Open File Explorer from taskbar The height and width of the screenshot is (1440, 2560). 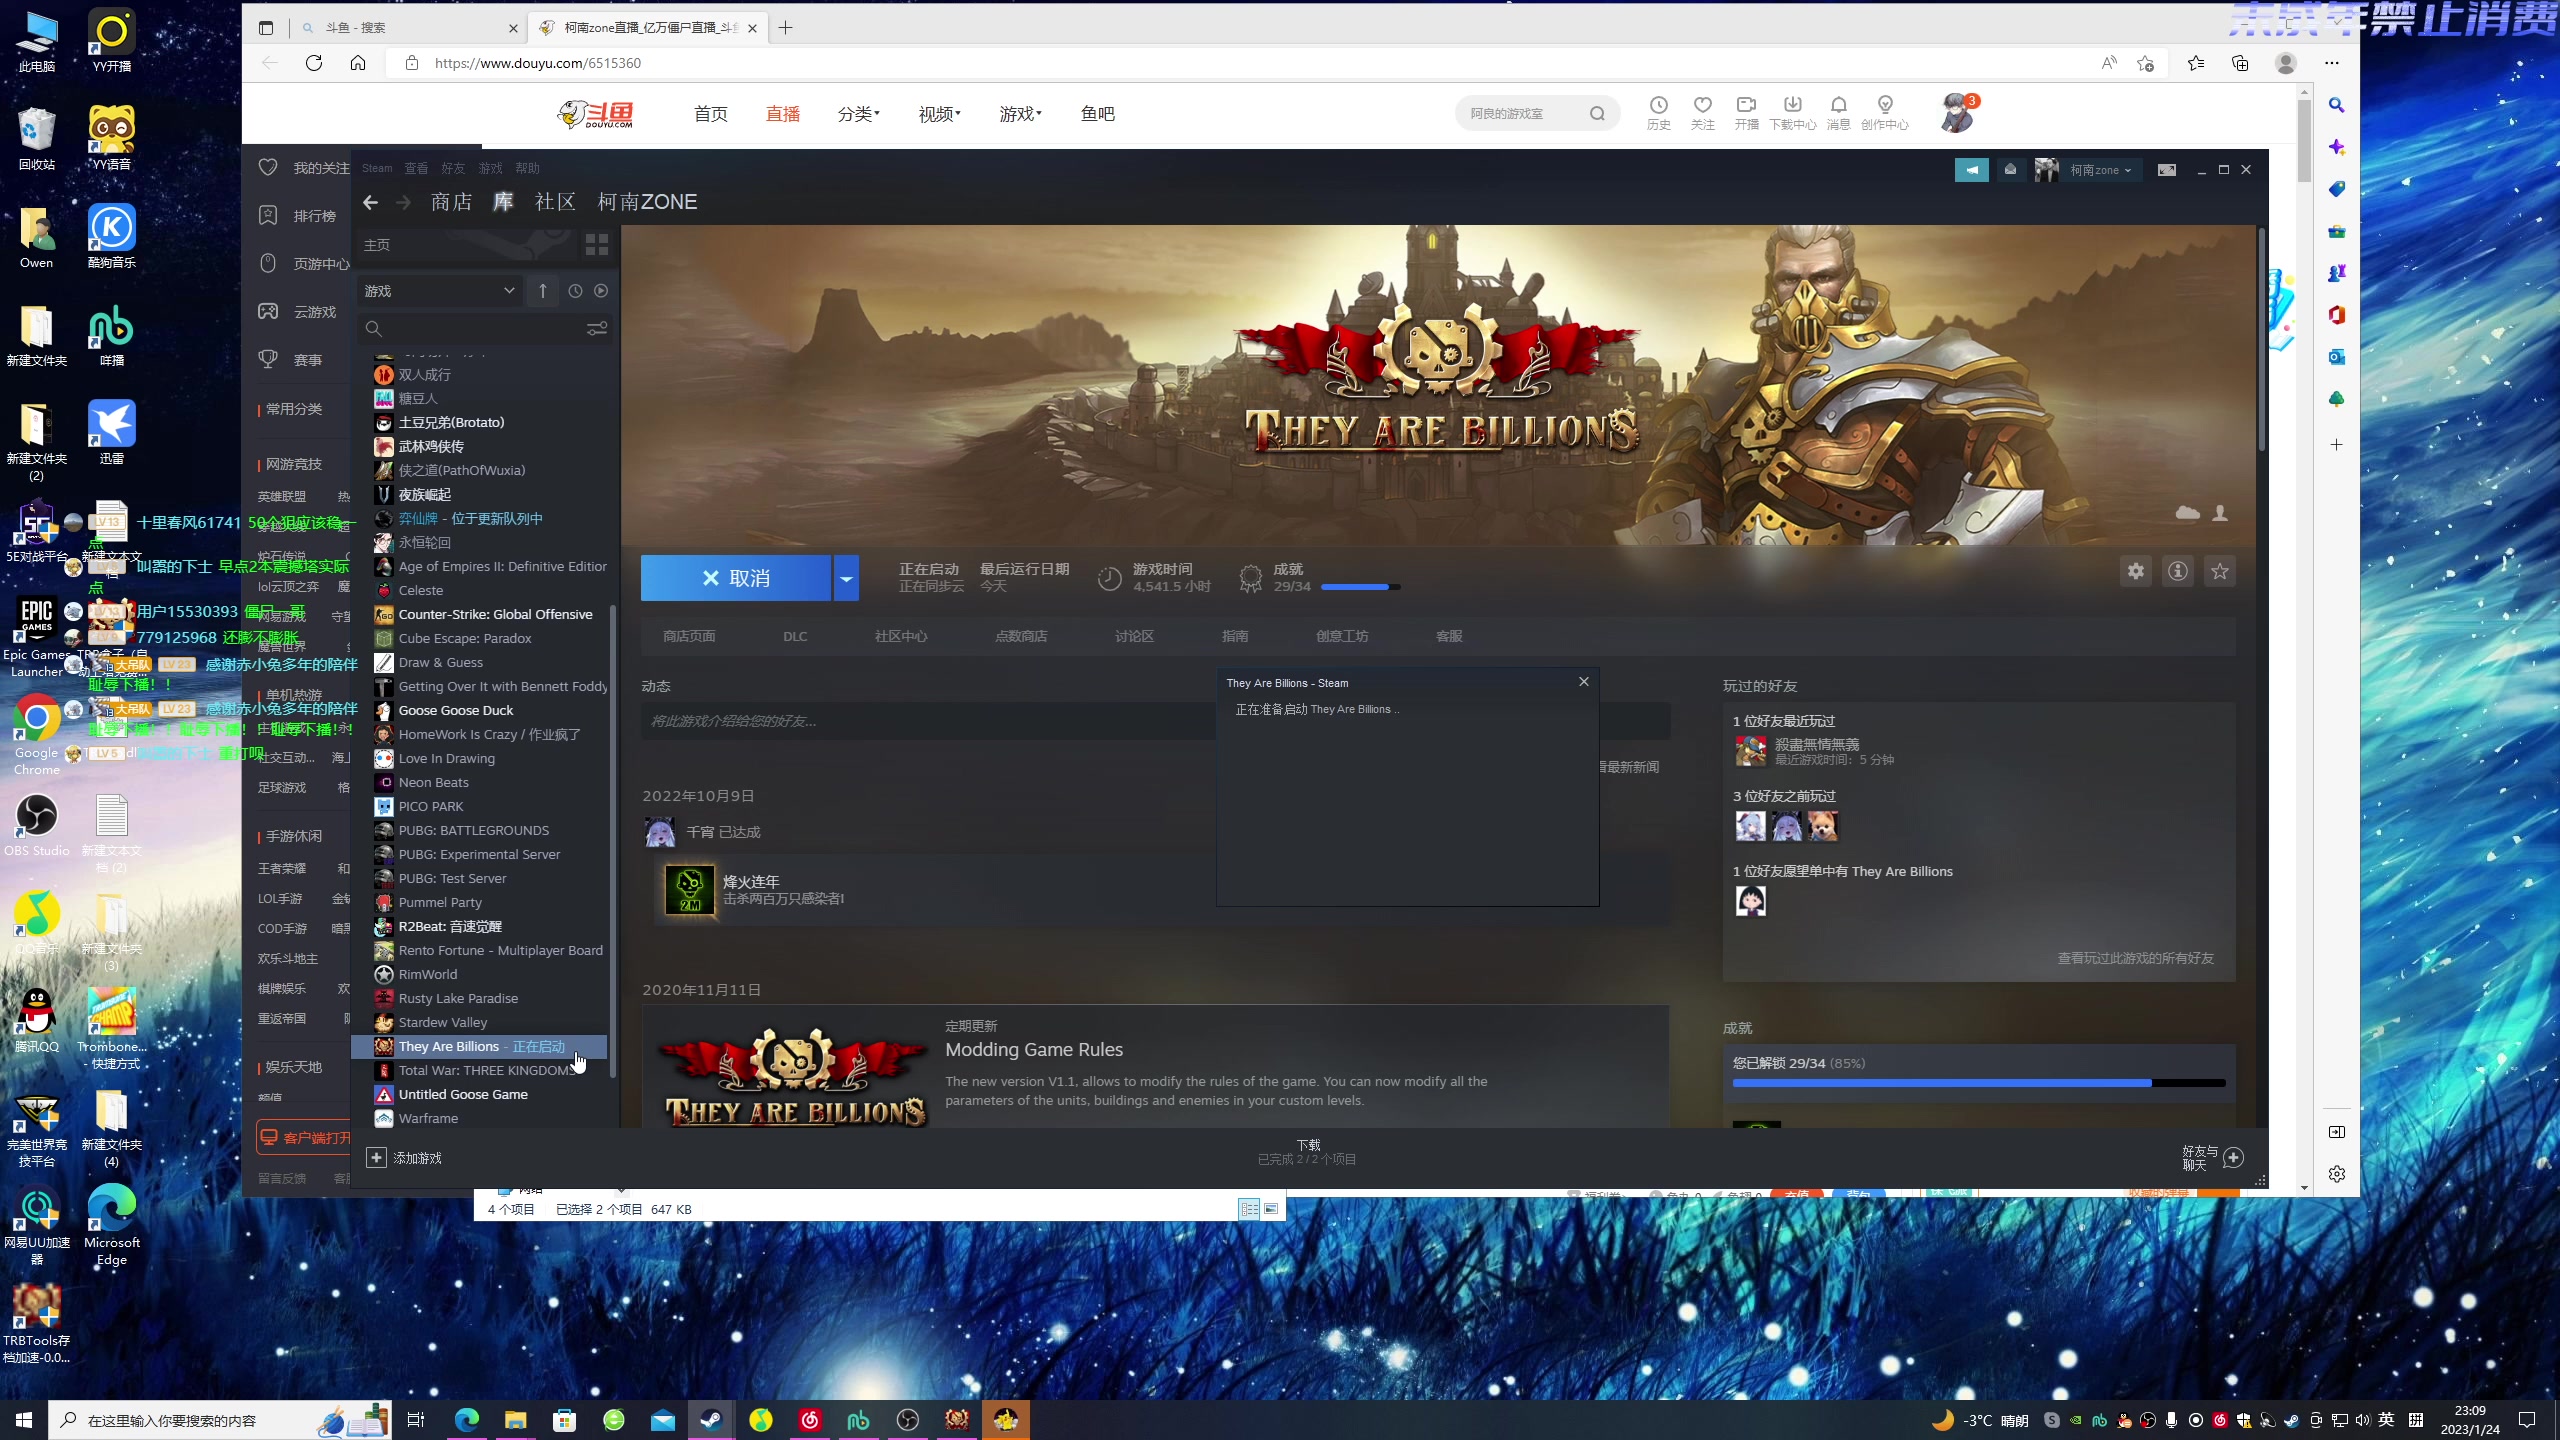516,1420
